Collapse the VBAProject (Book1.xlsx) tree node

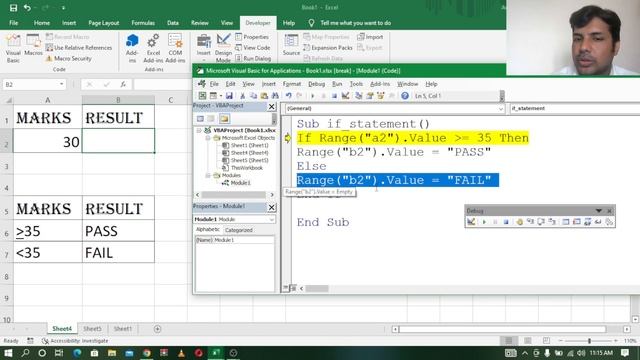coord(199,130)
